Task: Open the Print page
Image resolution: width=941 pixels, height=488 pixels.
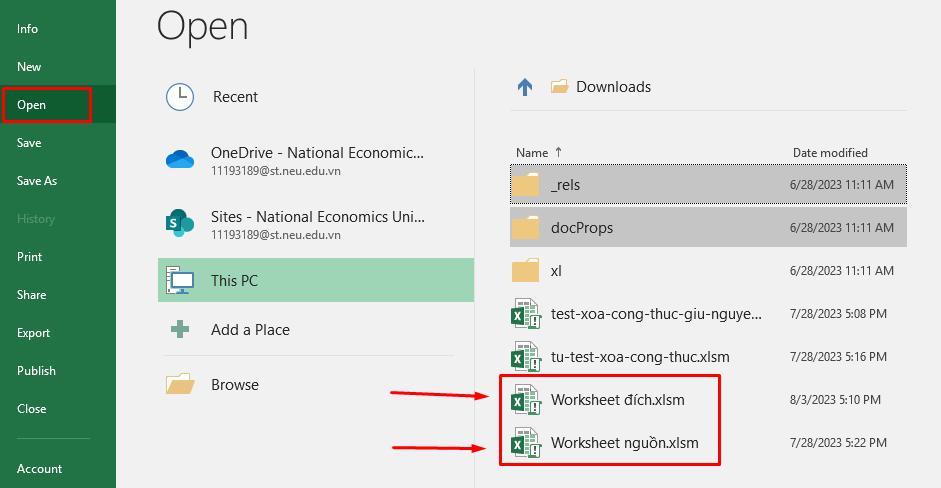Action: click(x=58, y=257)
